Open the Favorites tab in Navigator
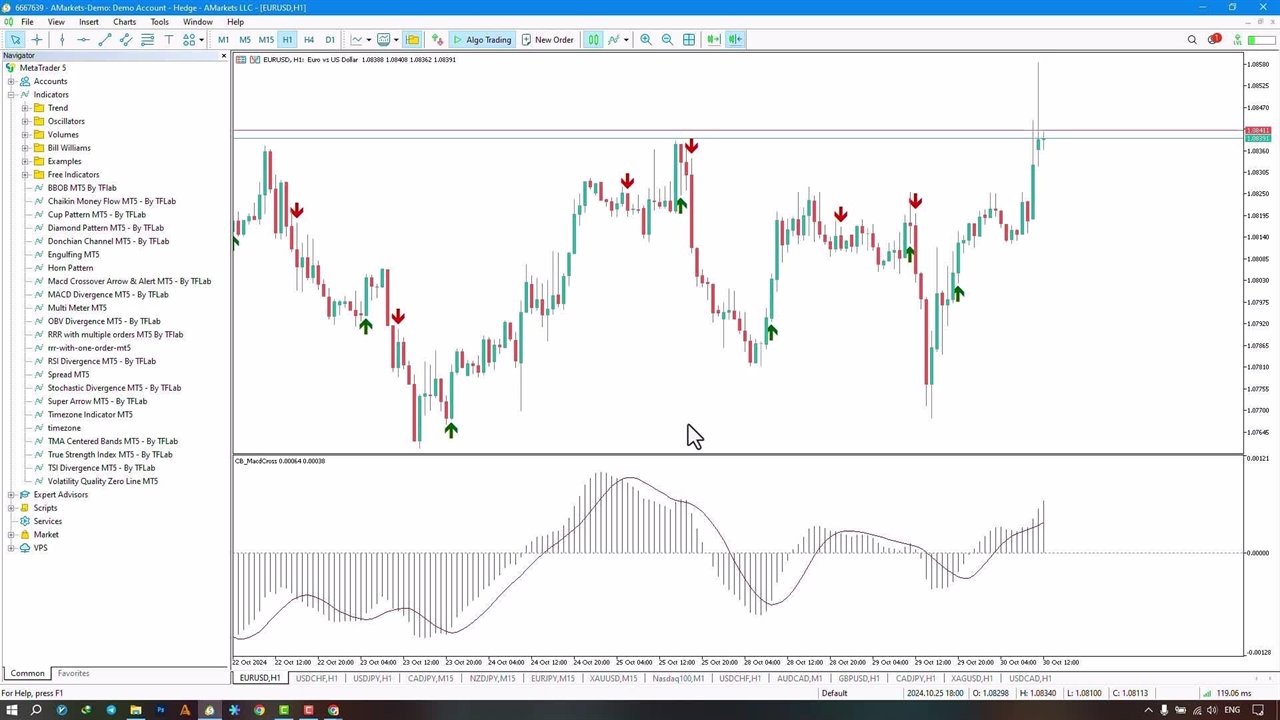 (73, 673)
